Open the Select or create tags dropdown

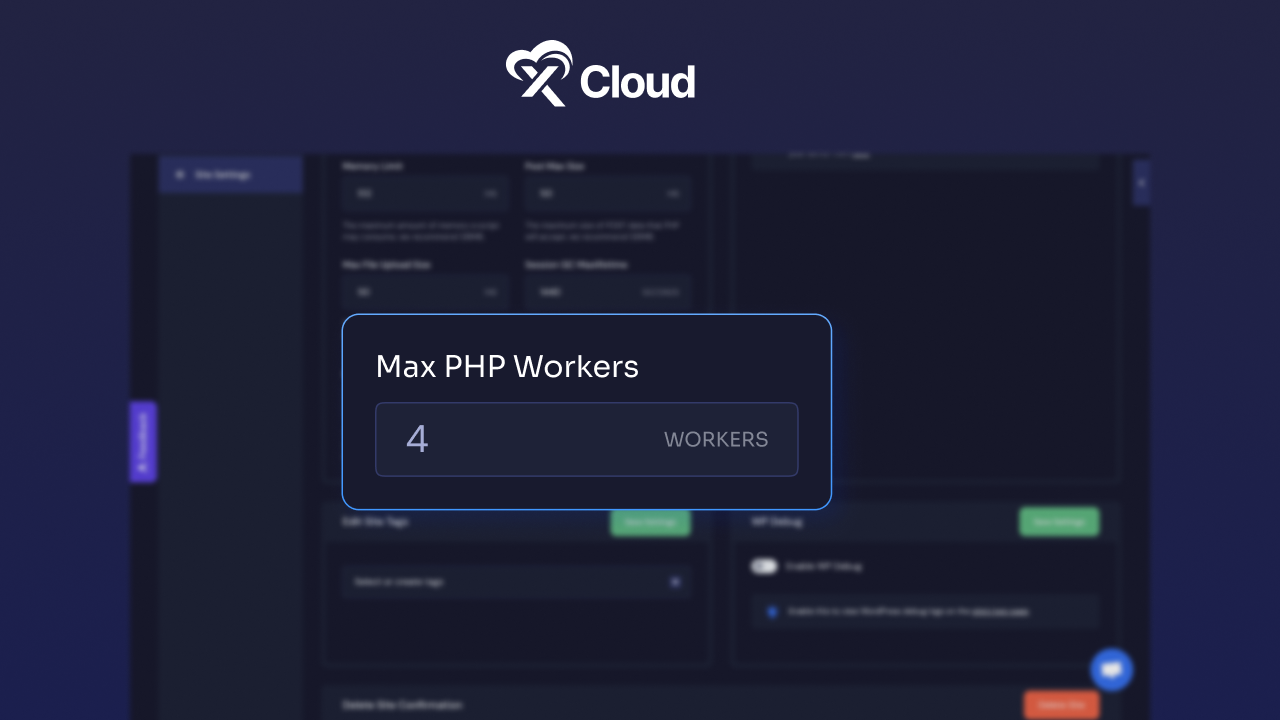tap(500, 582)
